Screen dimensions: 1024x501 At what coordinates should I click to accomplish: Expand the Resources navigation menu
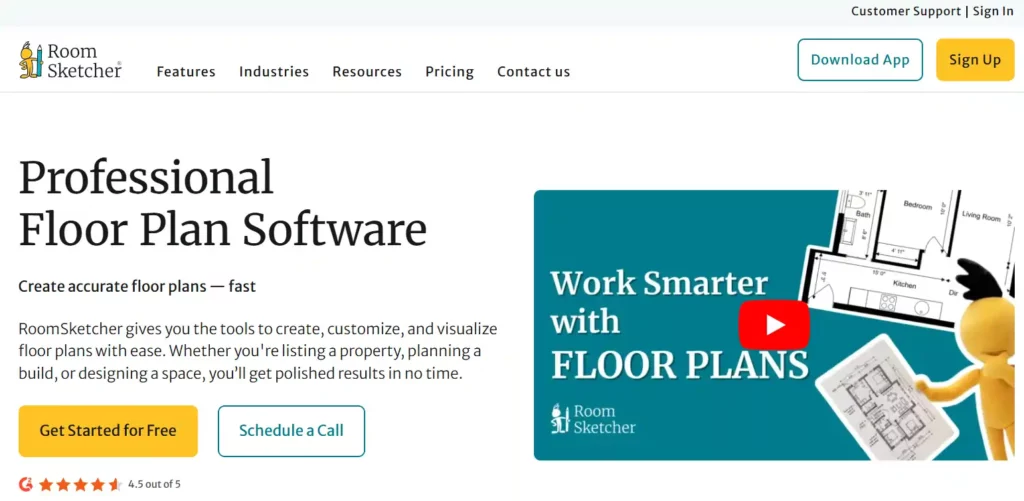[367, 72]
